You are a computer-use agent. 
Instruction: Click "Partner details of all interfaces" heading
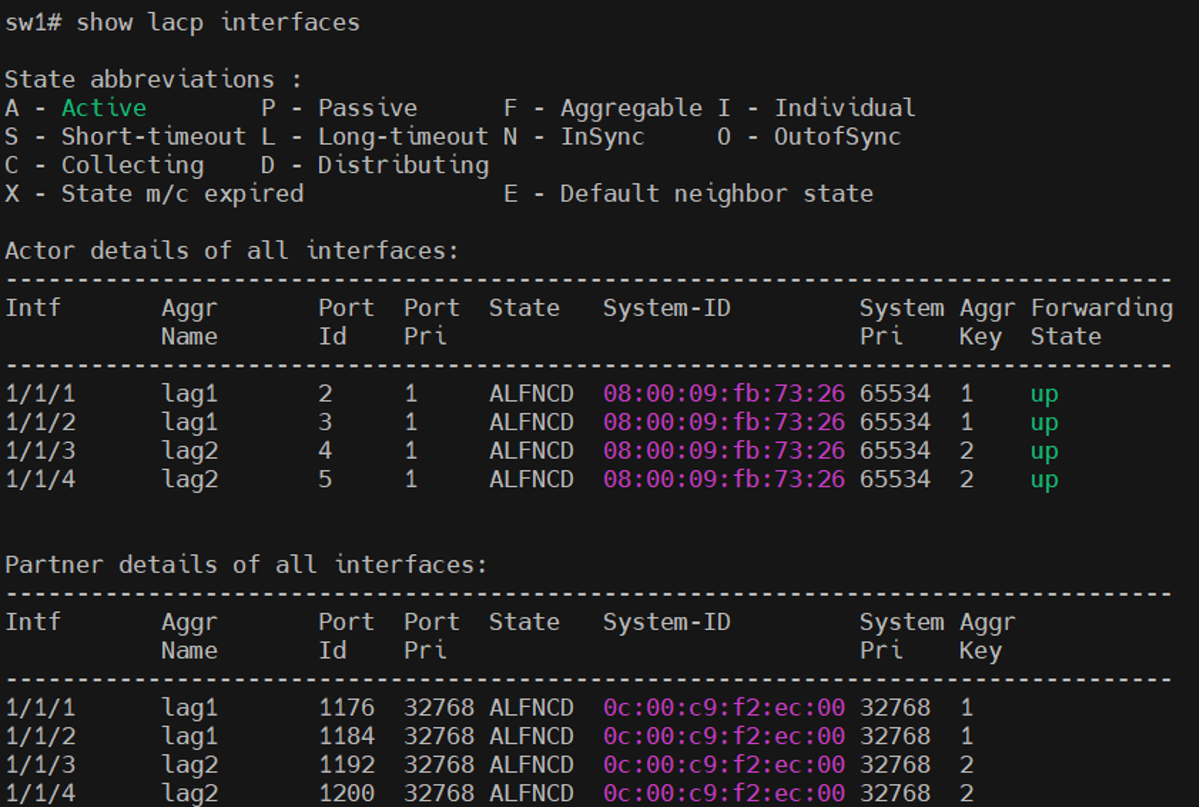245,565
